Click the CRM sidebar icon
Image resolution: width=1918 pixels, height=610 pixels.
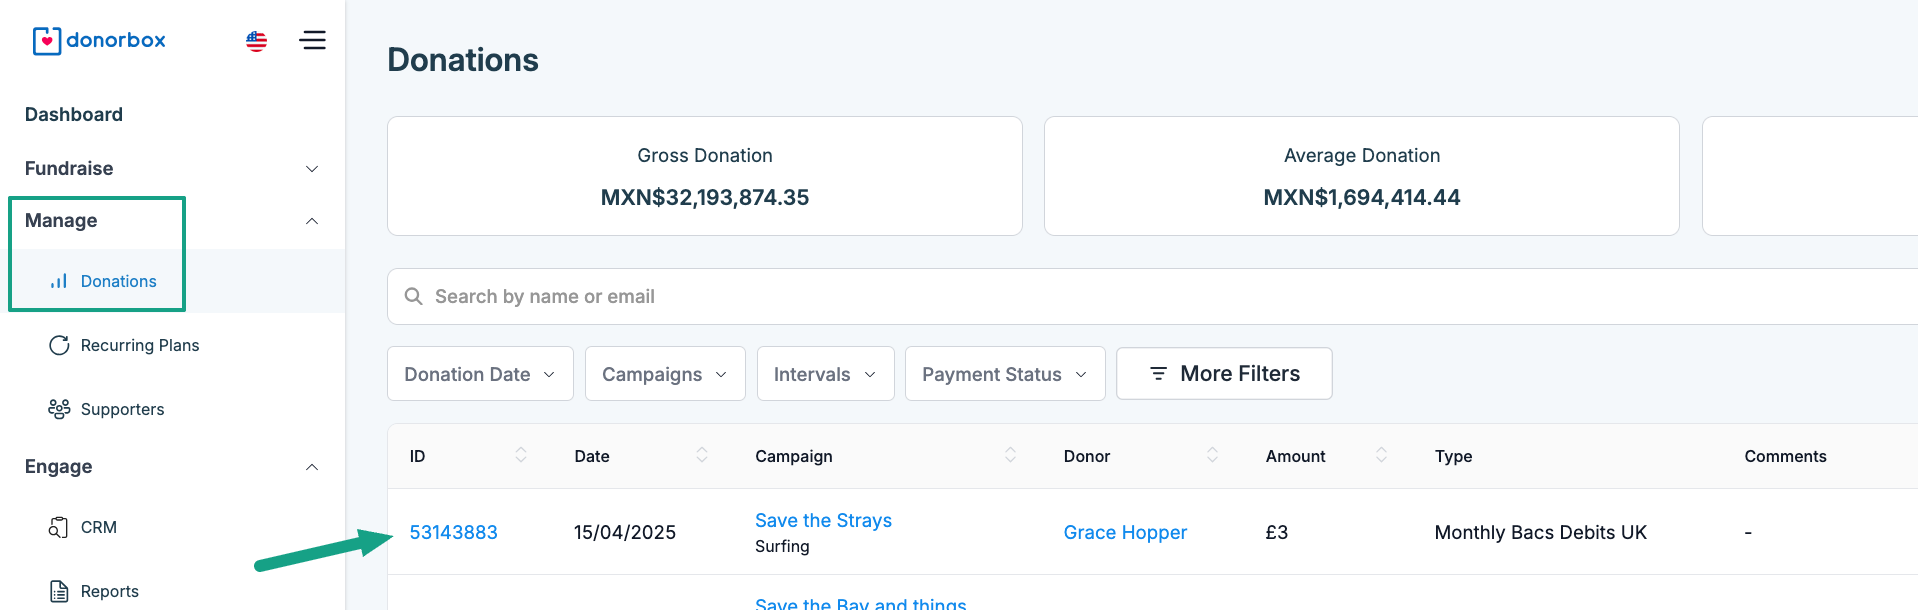pos(59,527)
